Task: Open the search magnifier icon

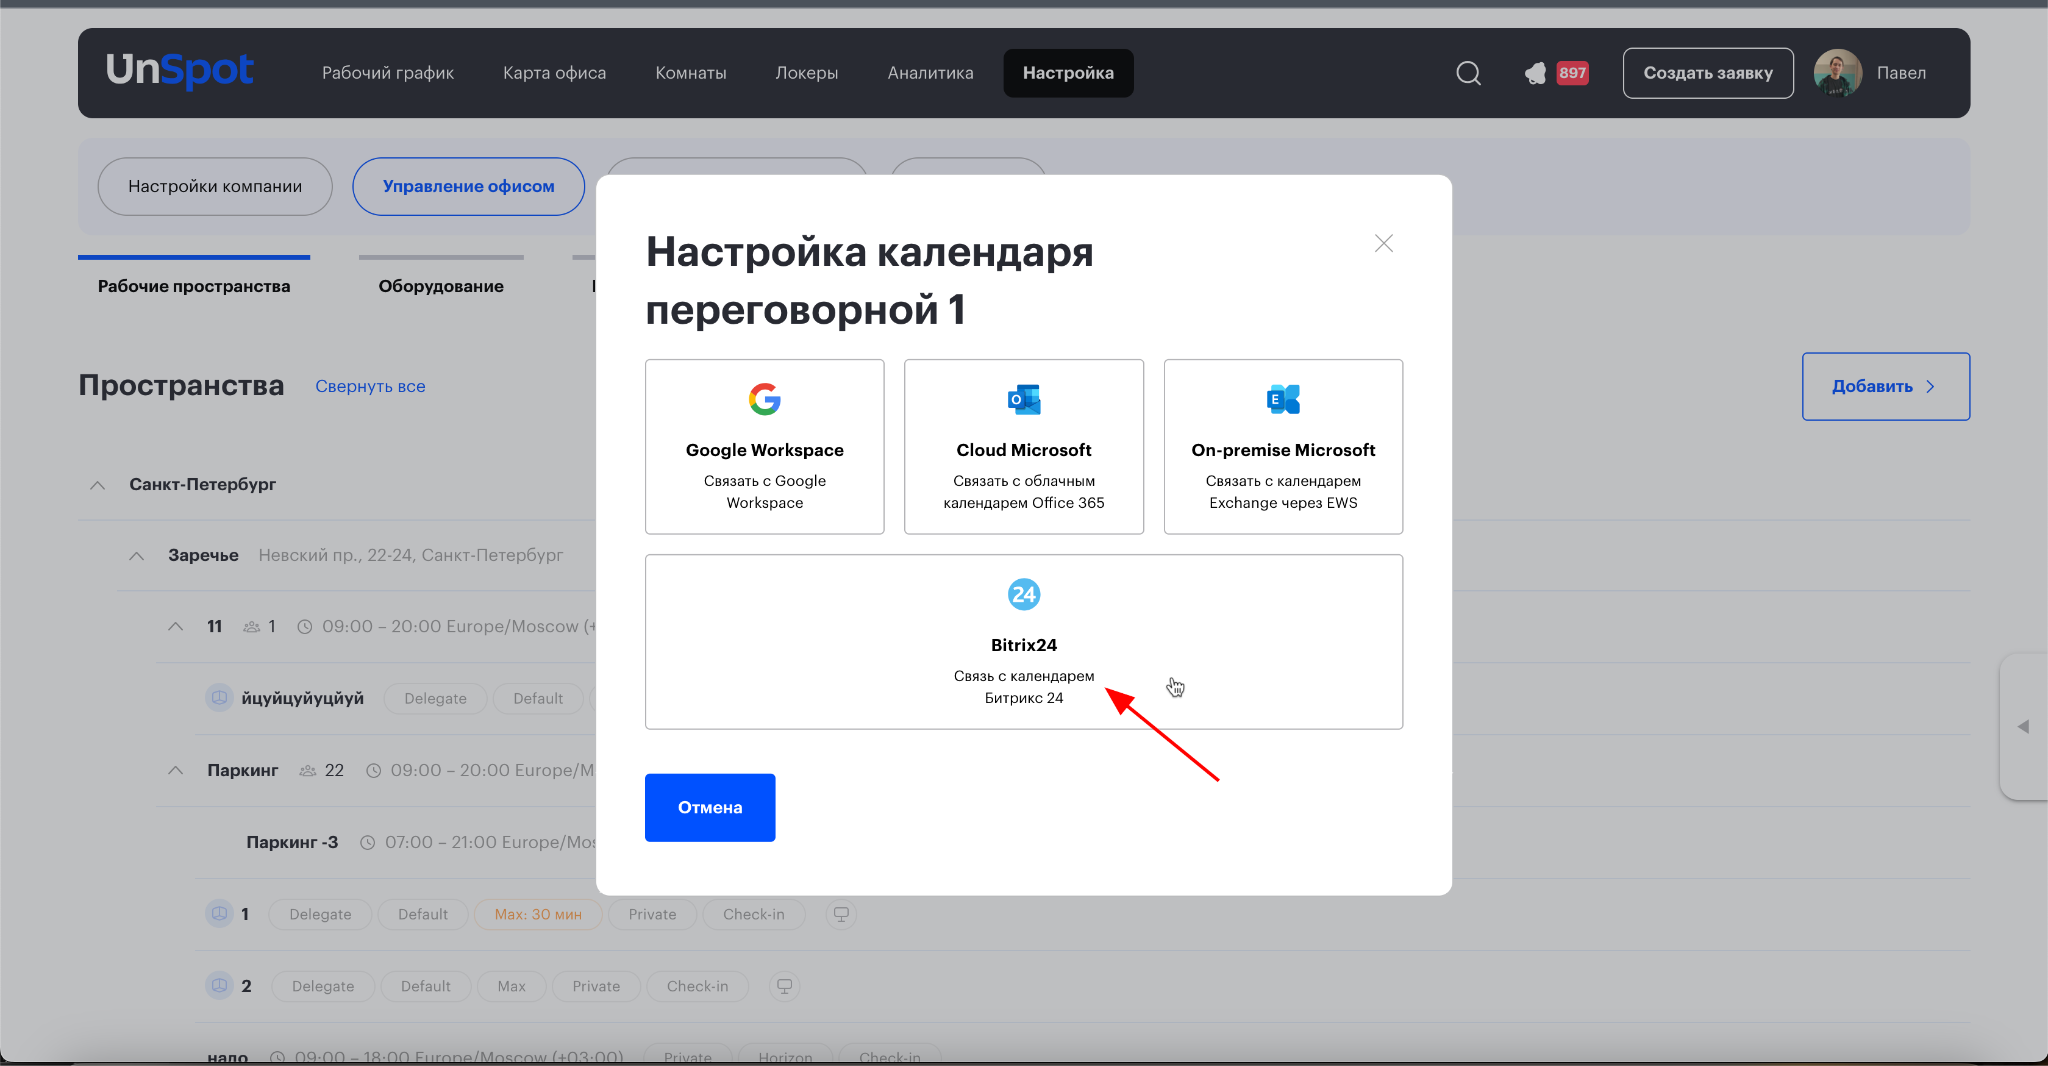Action: coord(1468,73)
